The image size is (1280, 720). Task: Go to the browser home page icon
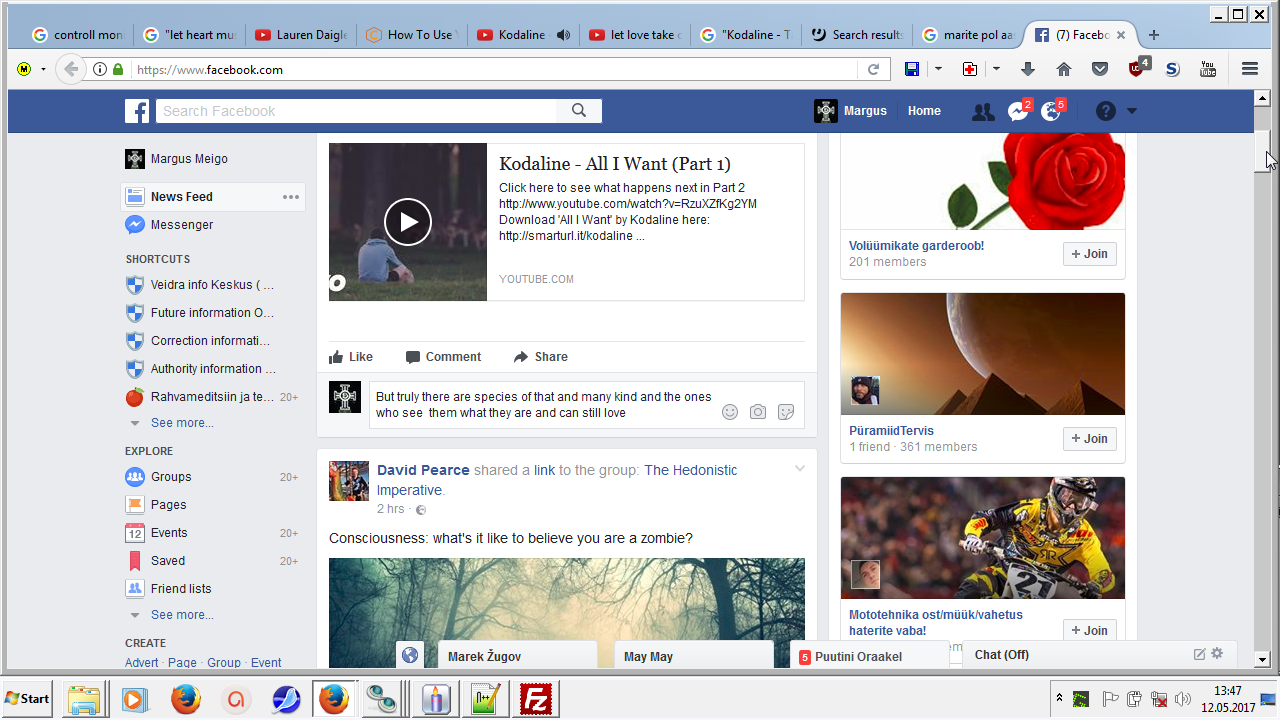point(1064,69)
